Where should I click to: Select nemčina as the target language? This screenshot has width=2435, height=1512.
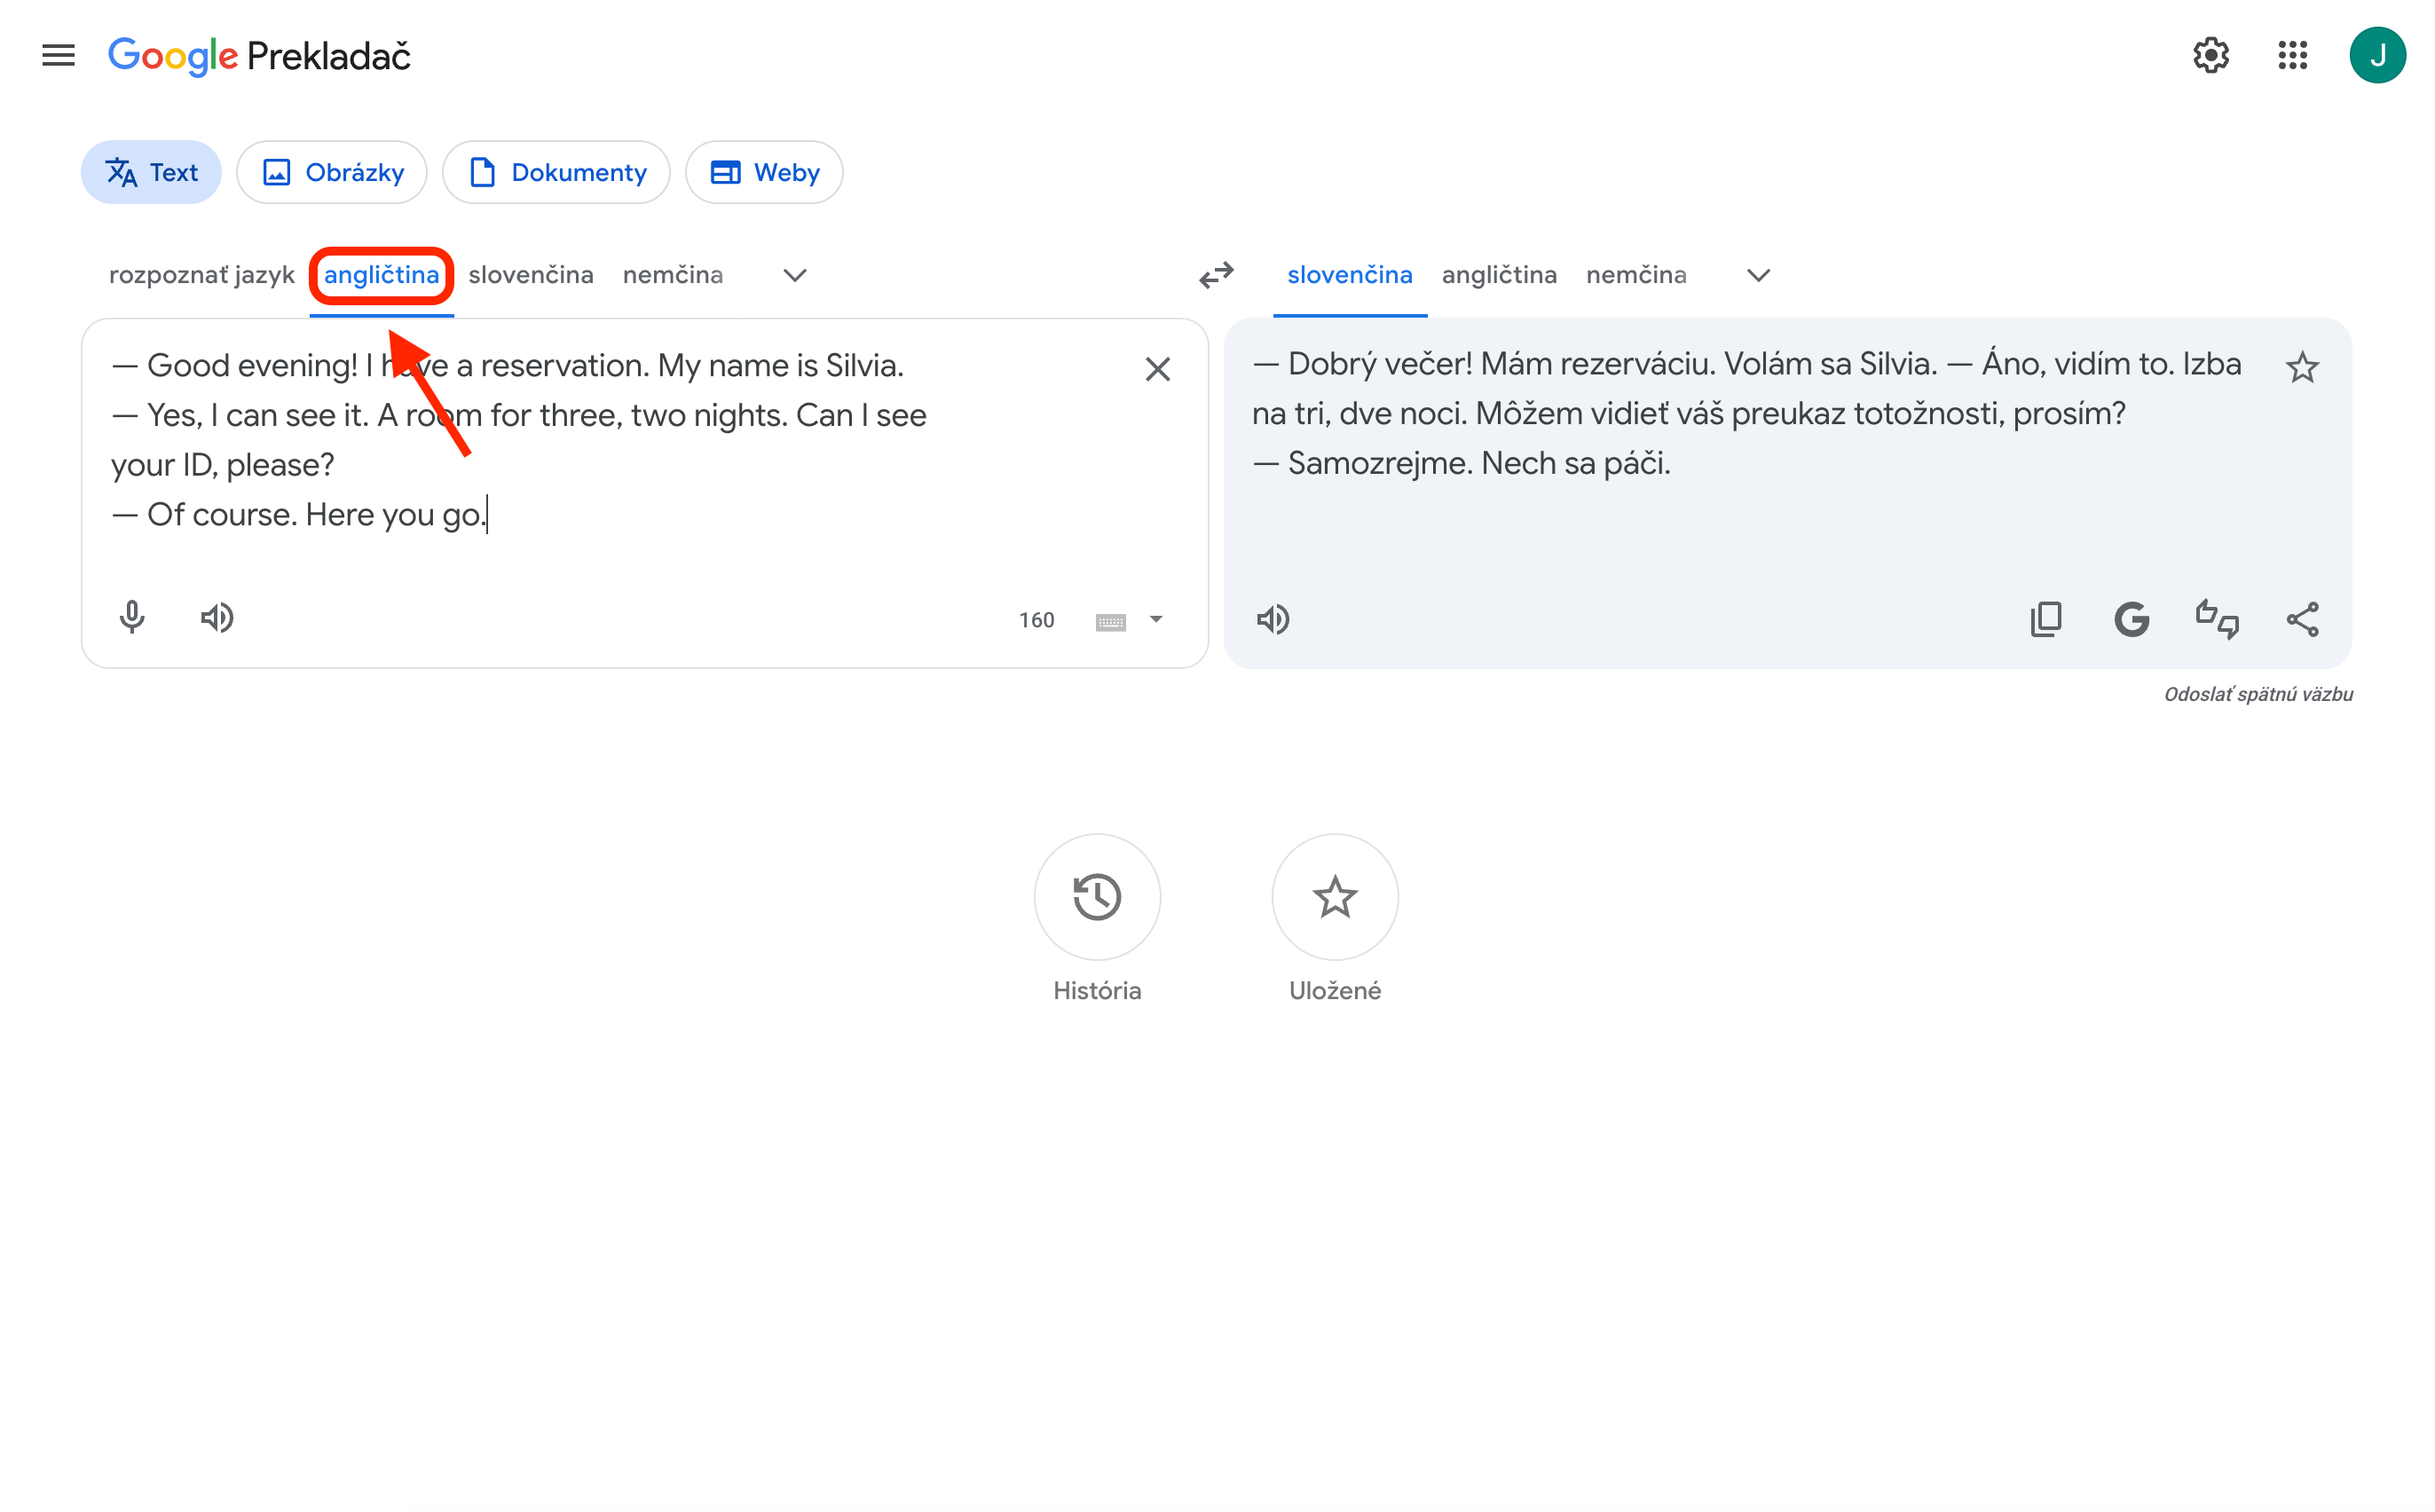point(1636,275)
